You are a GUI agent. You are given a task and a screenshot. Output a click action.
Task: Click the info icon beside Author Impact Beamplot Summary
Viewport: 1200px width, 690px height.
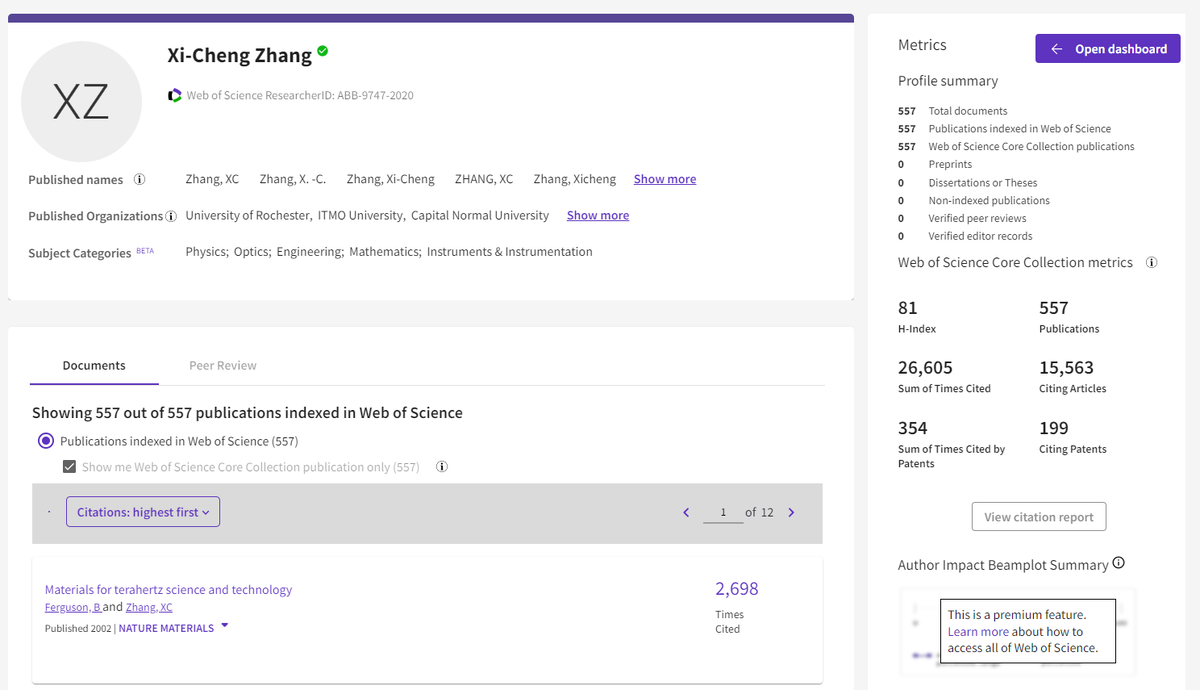click(x=1118, y=563)
